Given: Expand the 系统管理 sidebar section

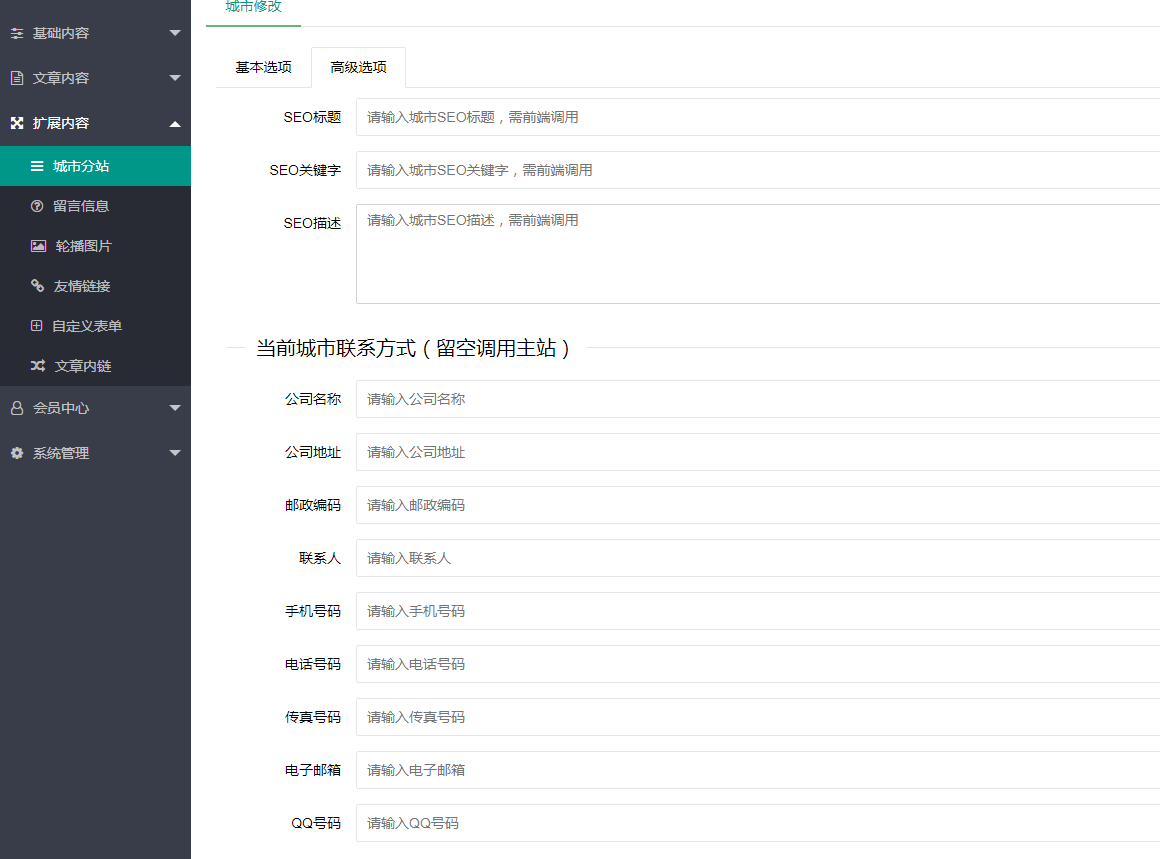Looking at the screenshot, I should pyautogui.click(x=95, y=452).
